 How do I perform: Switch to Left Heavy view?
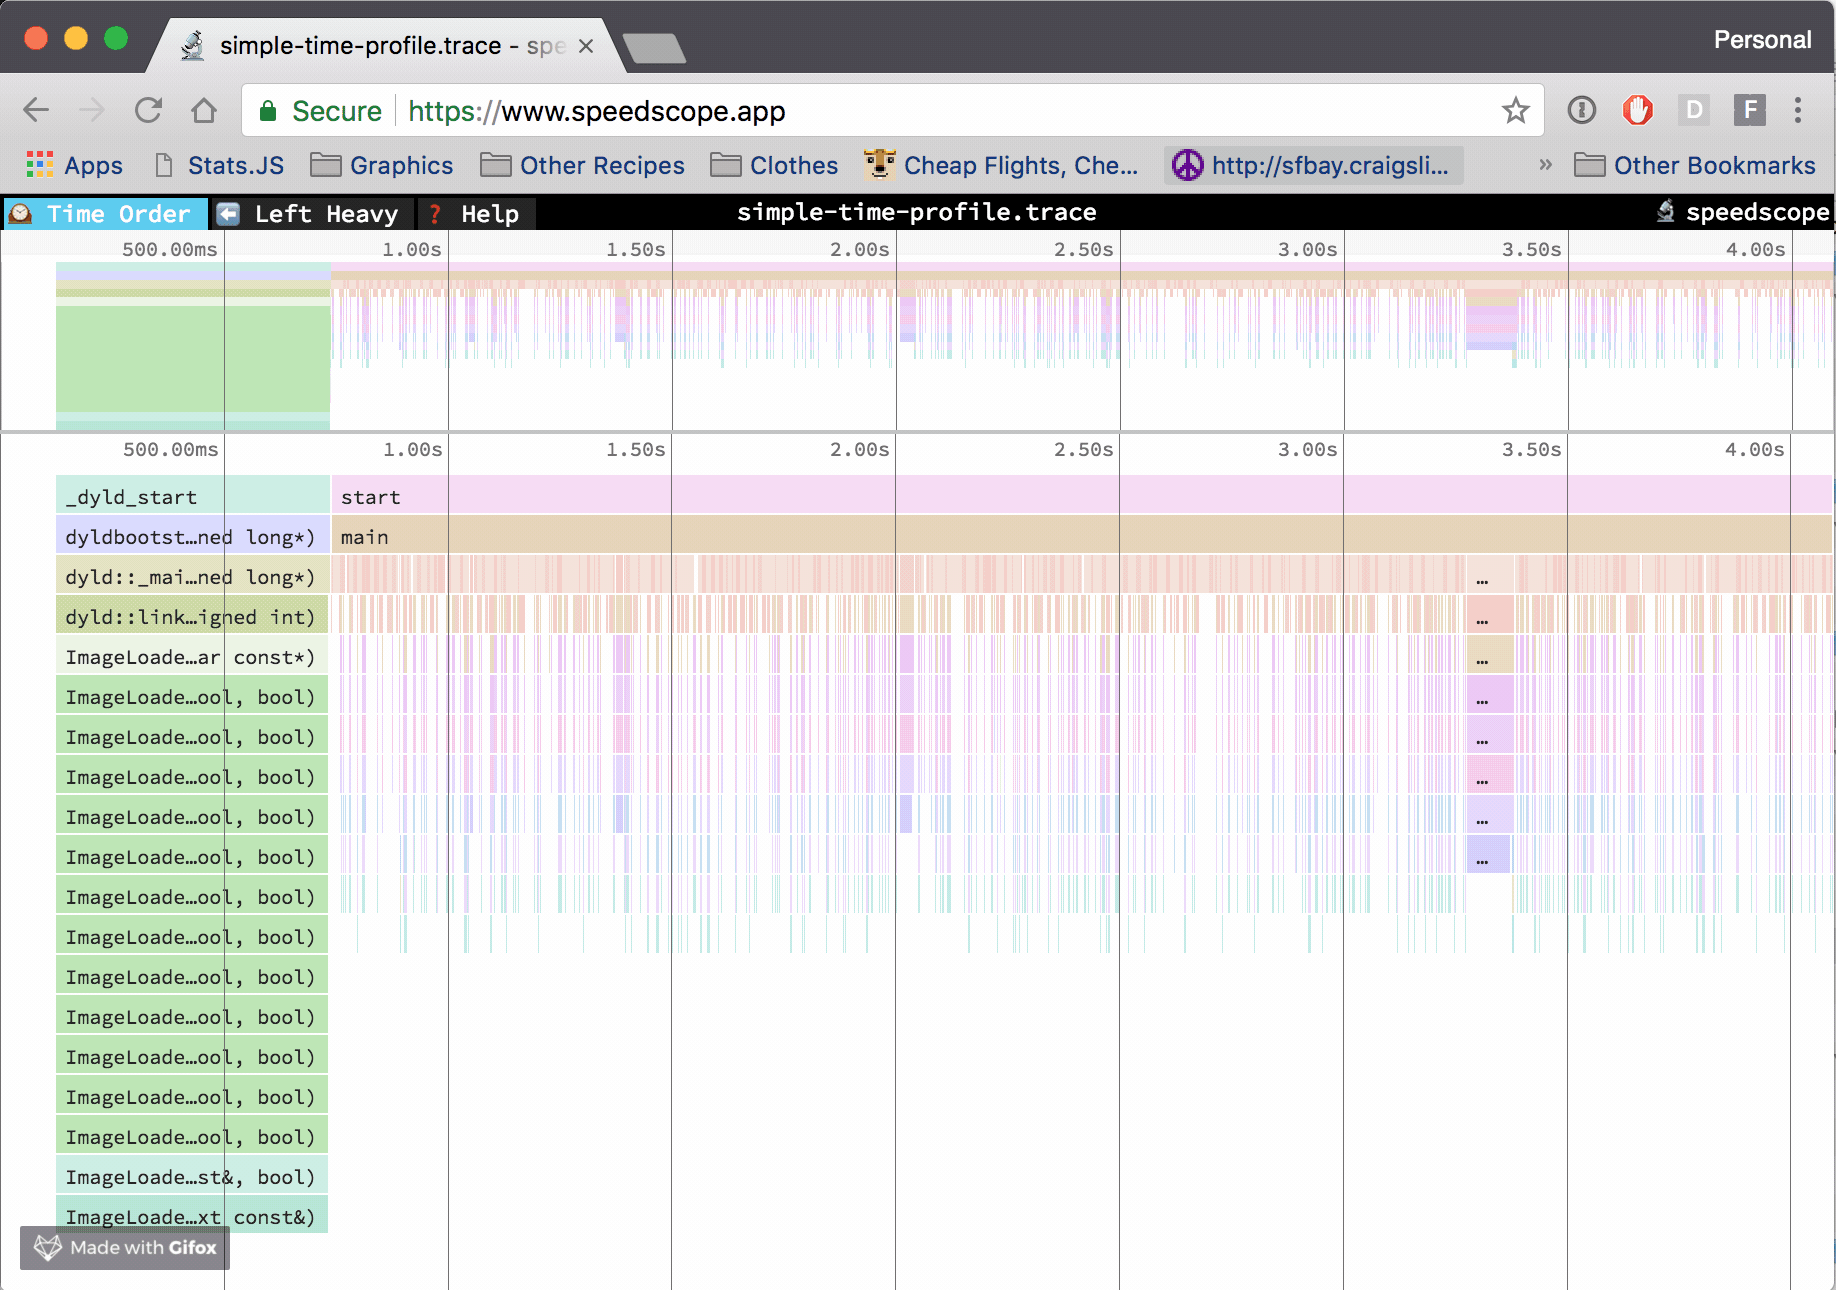[x=312, y=213]
